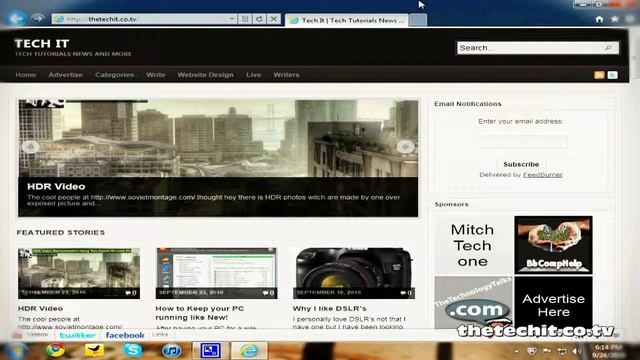
Task: Open the HDR Video slider headline
Action: click(56, 187)
